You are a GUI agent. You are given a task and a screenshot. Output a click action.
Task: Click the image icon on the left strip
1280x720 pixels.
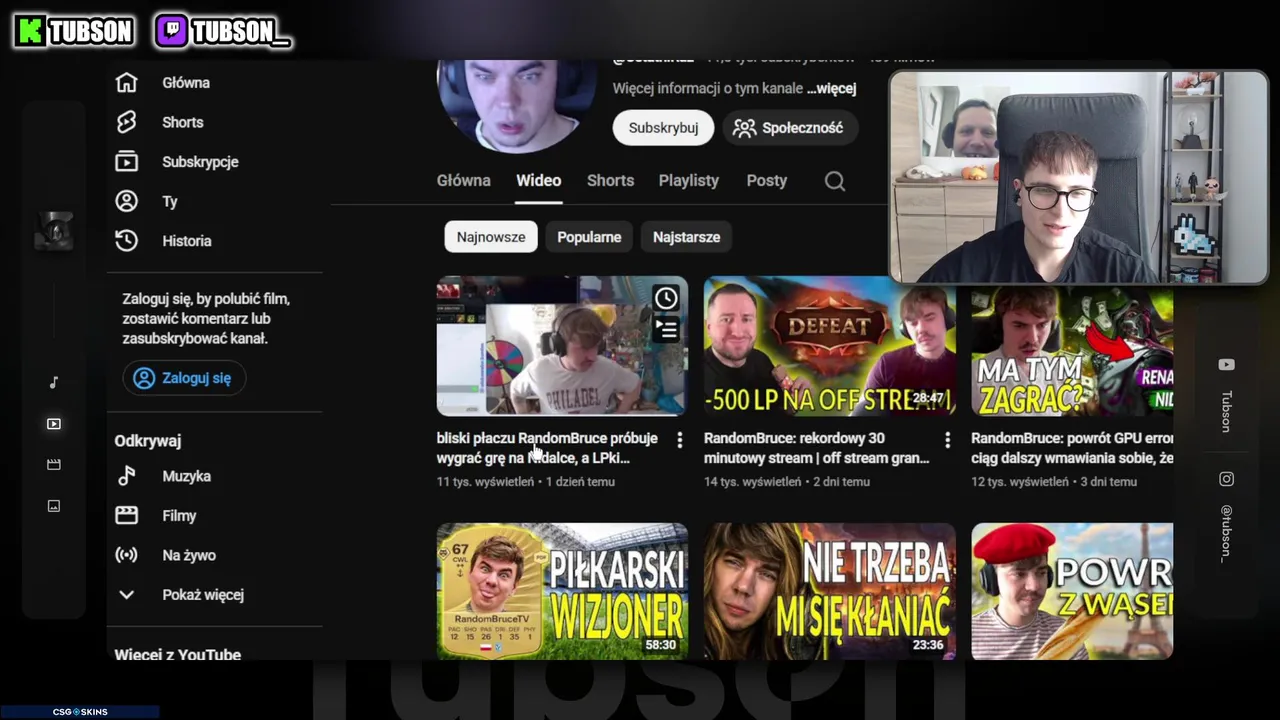54,506
